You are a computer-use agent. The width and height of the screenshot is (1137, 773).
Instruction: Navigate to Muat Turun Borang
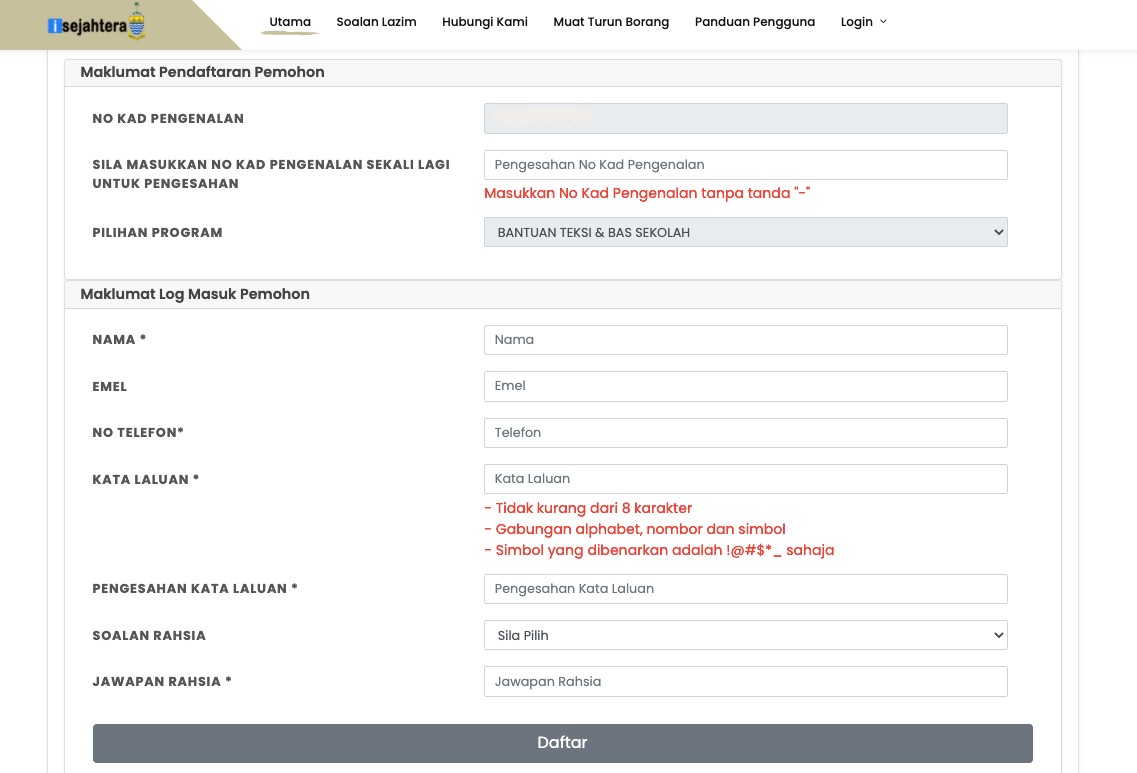tap(611, 22)
